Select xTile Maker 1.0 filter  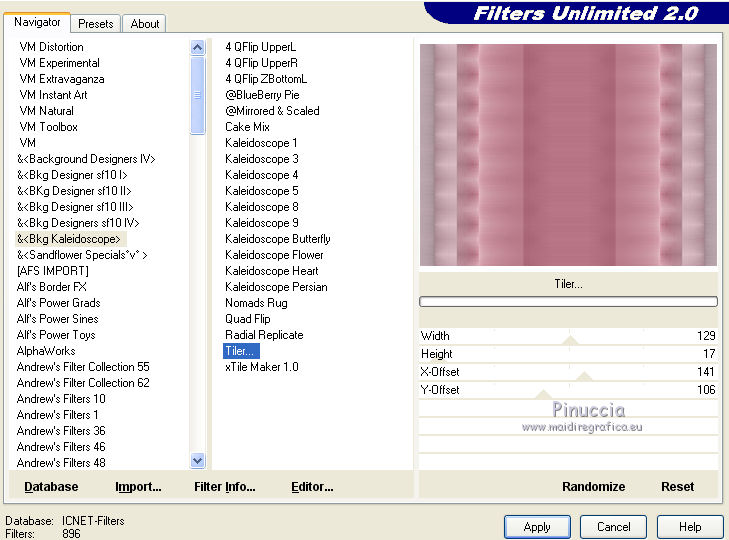click(262, 367)
